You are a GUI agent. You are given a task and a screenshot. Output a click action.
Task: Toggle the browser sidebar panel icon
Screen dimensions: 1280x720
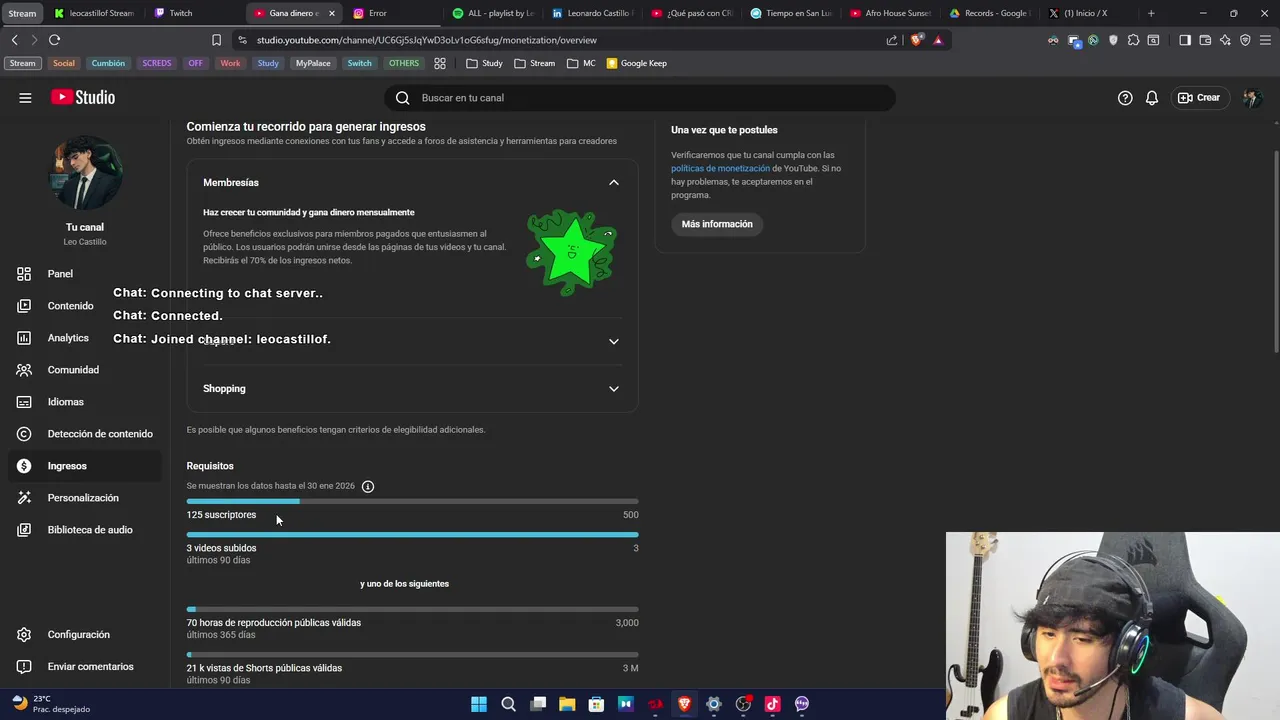(x=1185, y=40)
